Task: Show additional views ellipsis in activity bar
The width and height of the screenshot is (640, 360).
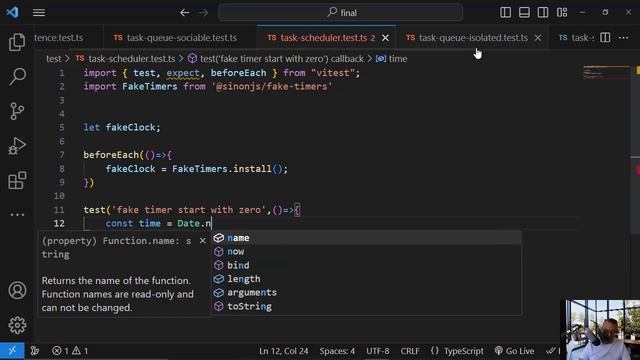Action: pyautogui.click(x=17, y=214)
